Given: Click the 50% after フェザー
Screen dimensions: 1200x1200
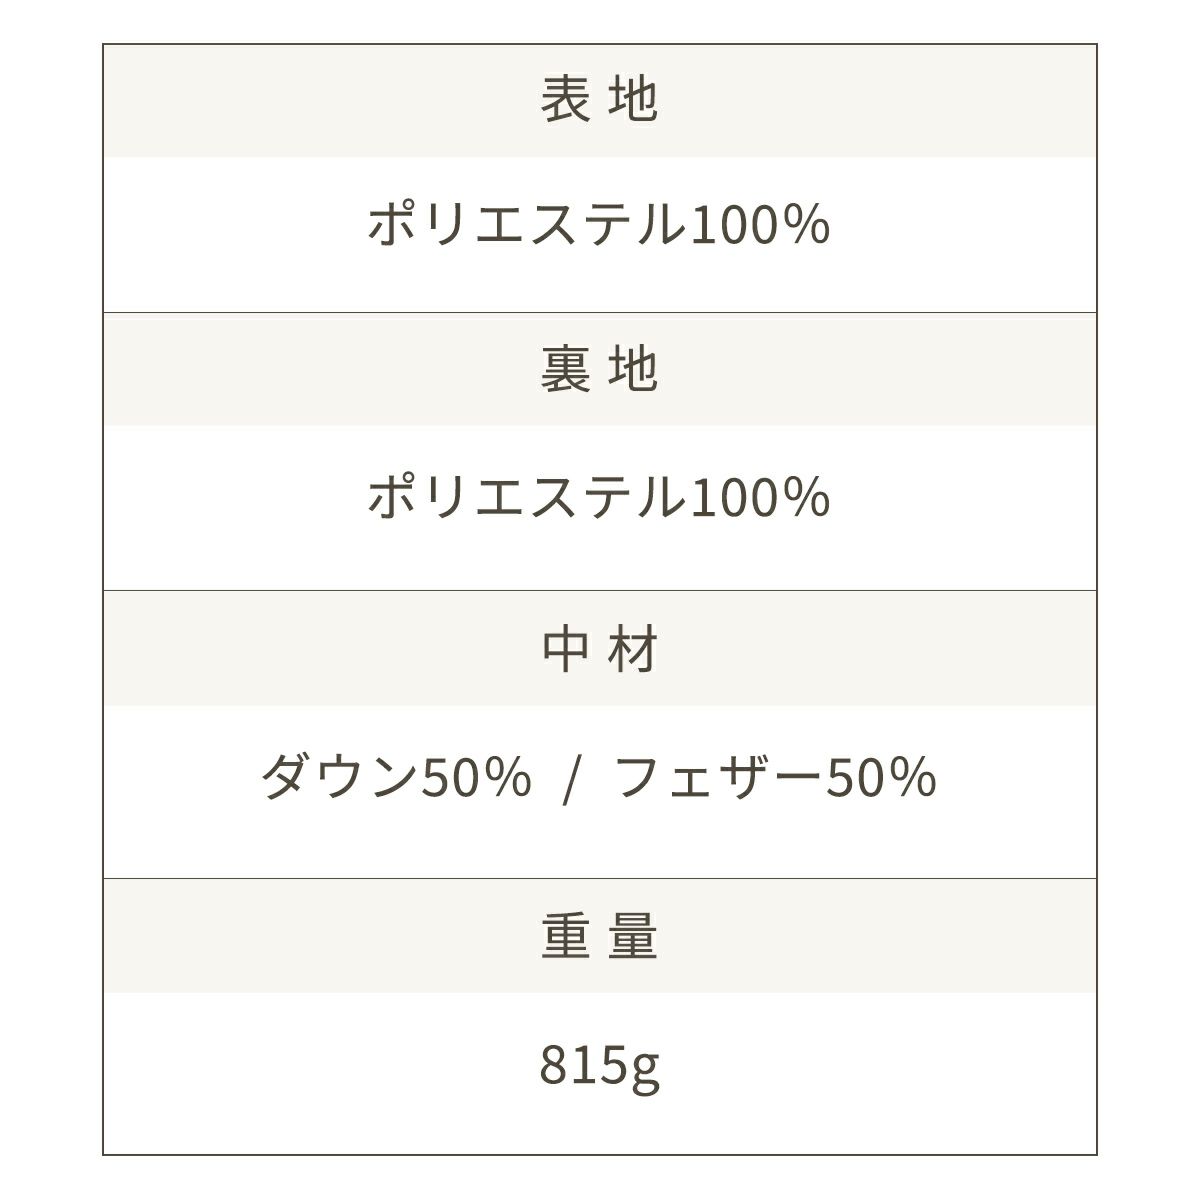Looking at the screenshot, I should click(880, 777).
